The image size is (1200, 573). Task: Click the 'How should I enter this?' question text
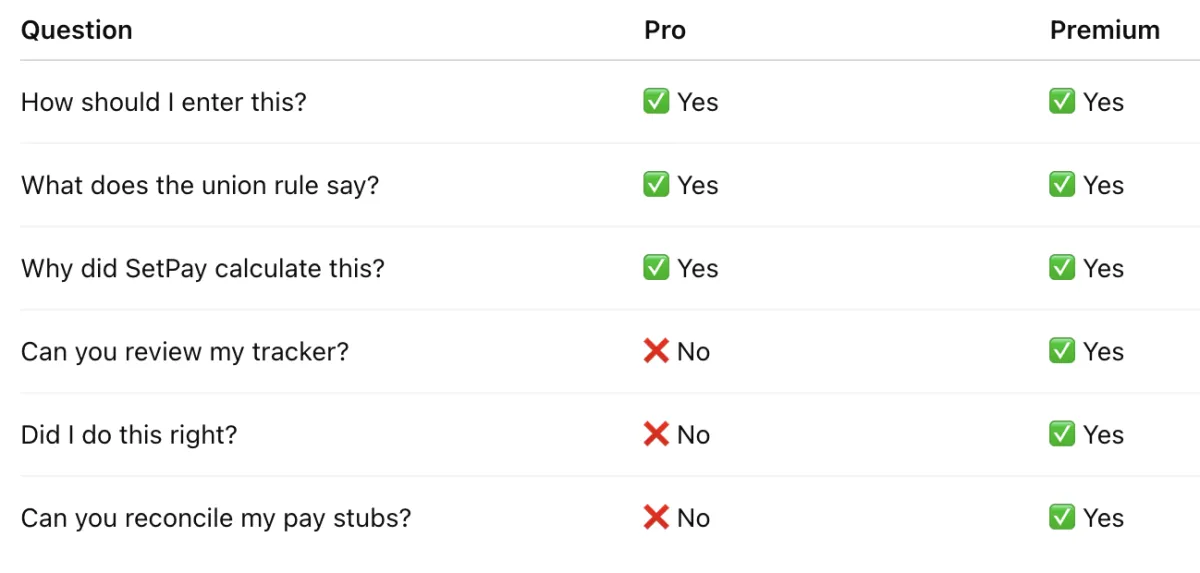(x=164, y=102)
